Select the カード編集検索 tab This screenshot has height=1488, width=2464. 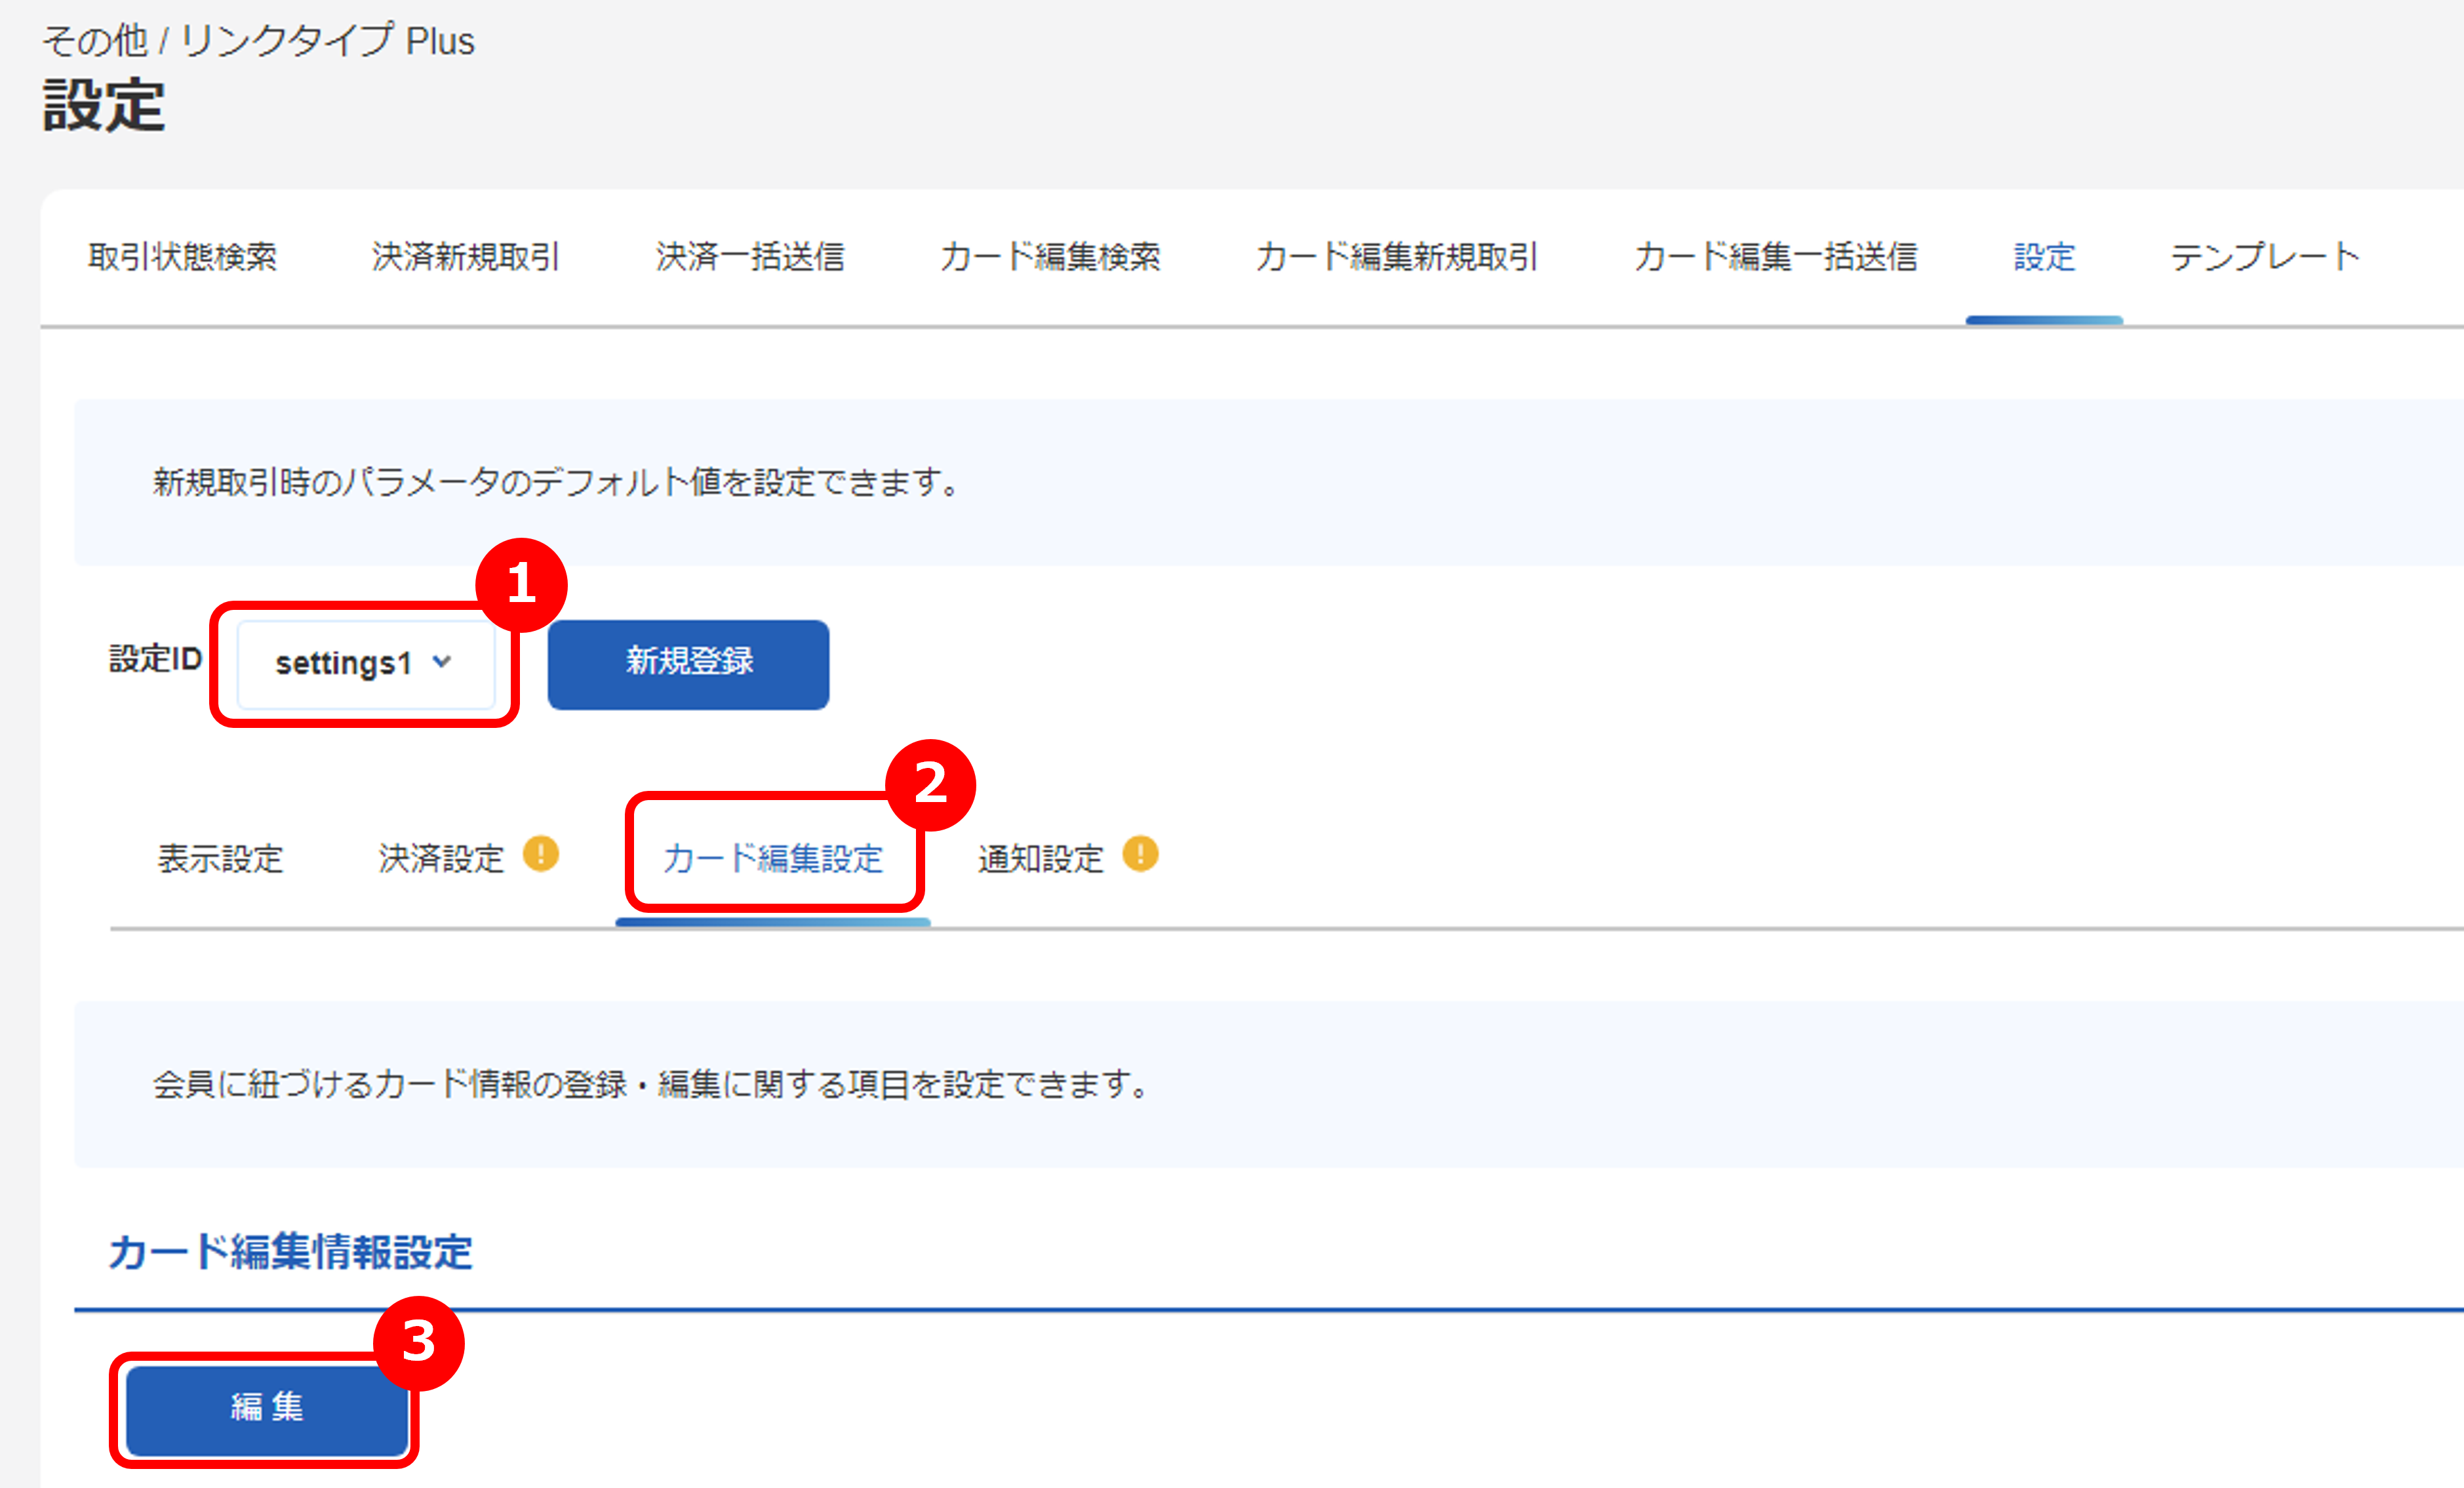[x=1049, y=257]
